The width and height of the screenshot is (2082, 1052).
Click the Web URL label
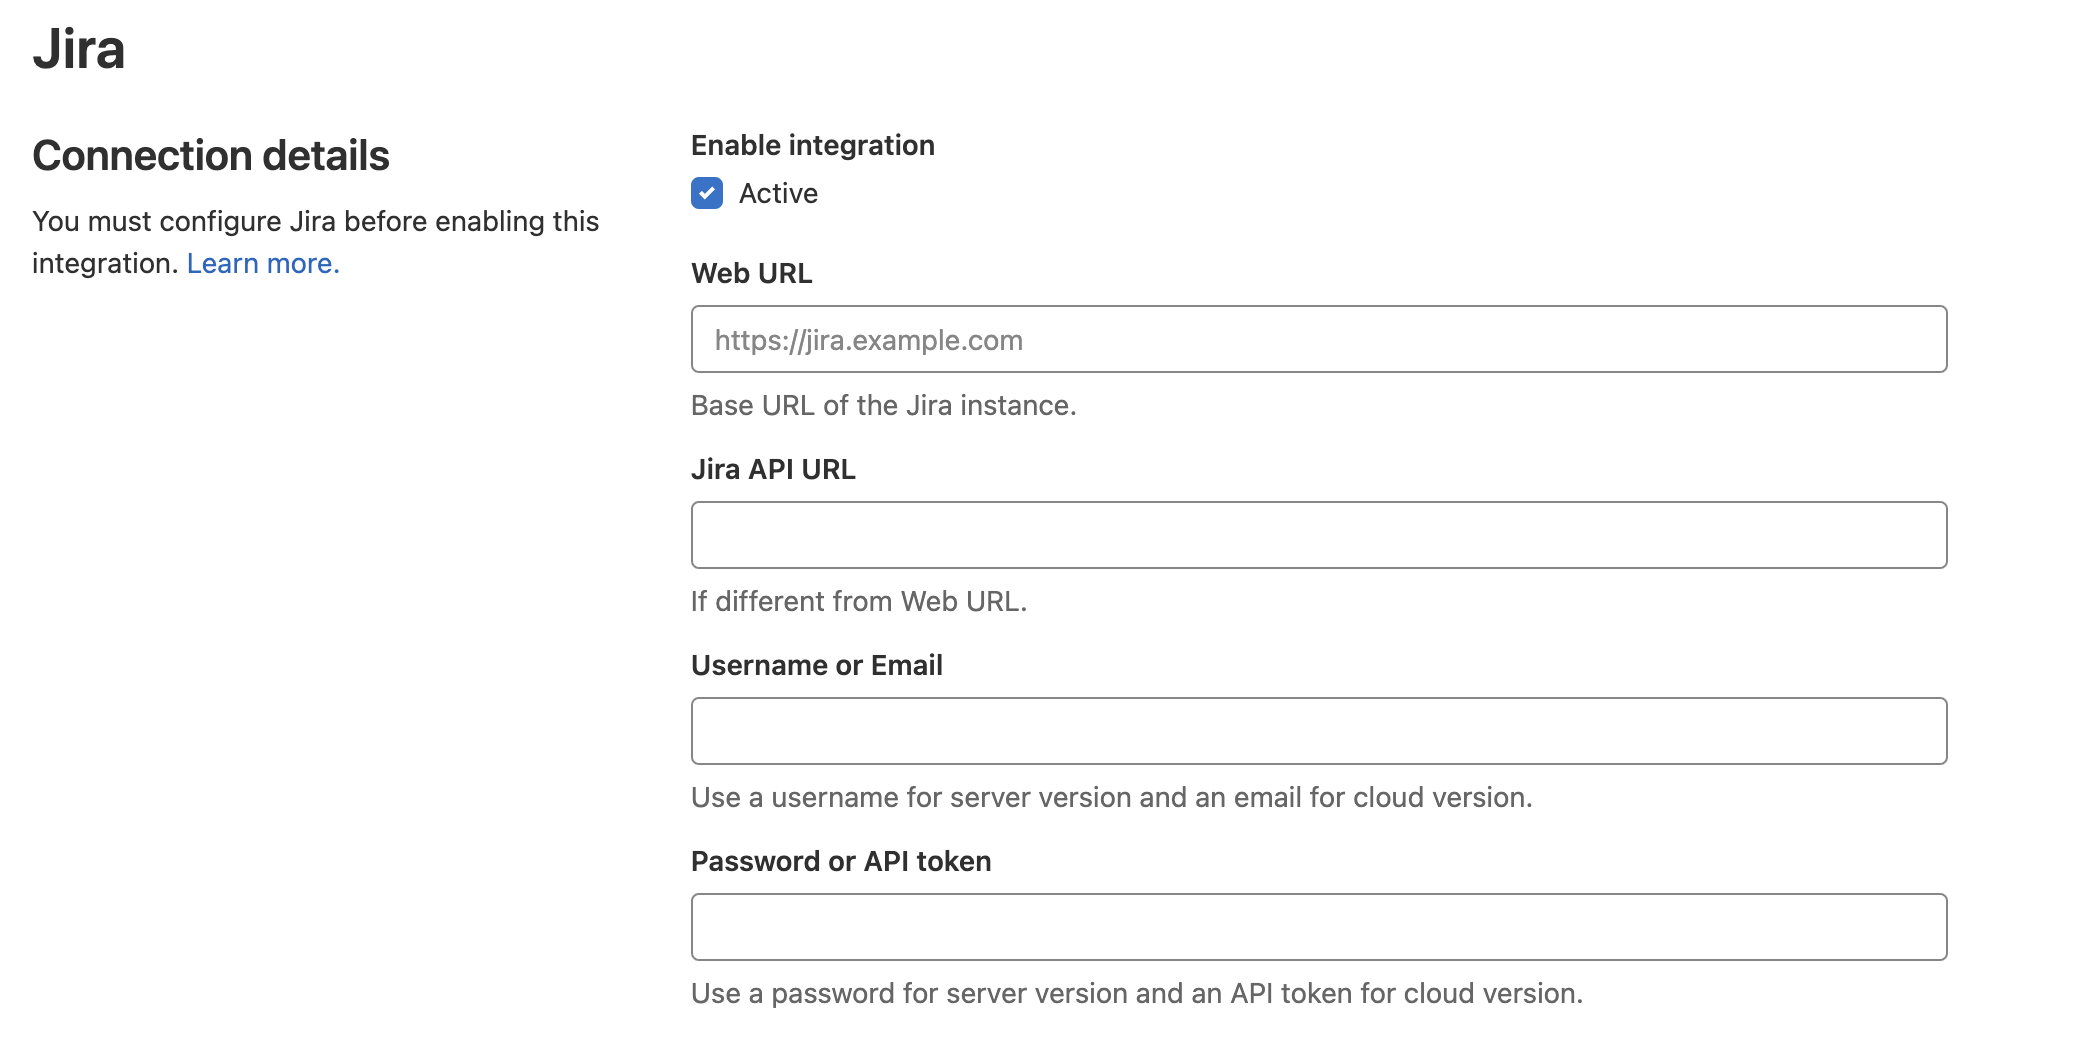(x=752, y=273)
